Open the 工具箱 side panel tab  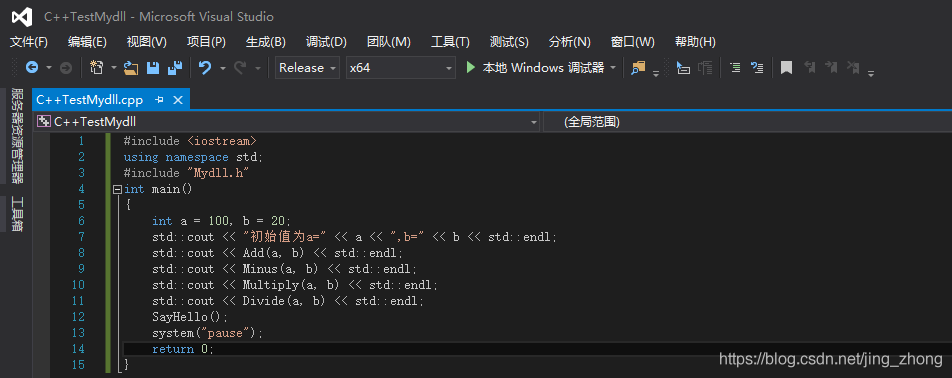coord(18,214)
